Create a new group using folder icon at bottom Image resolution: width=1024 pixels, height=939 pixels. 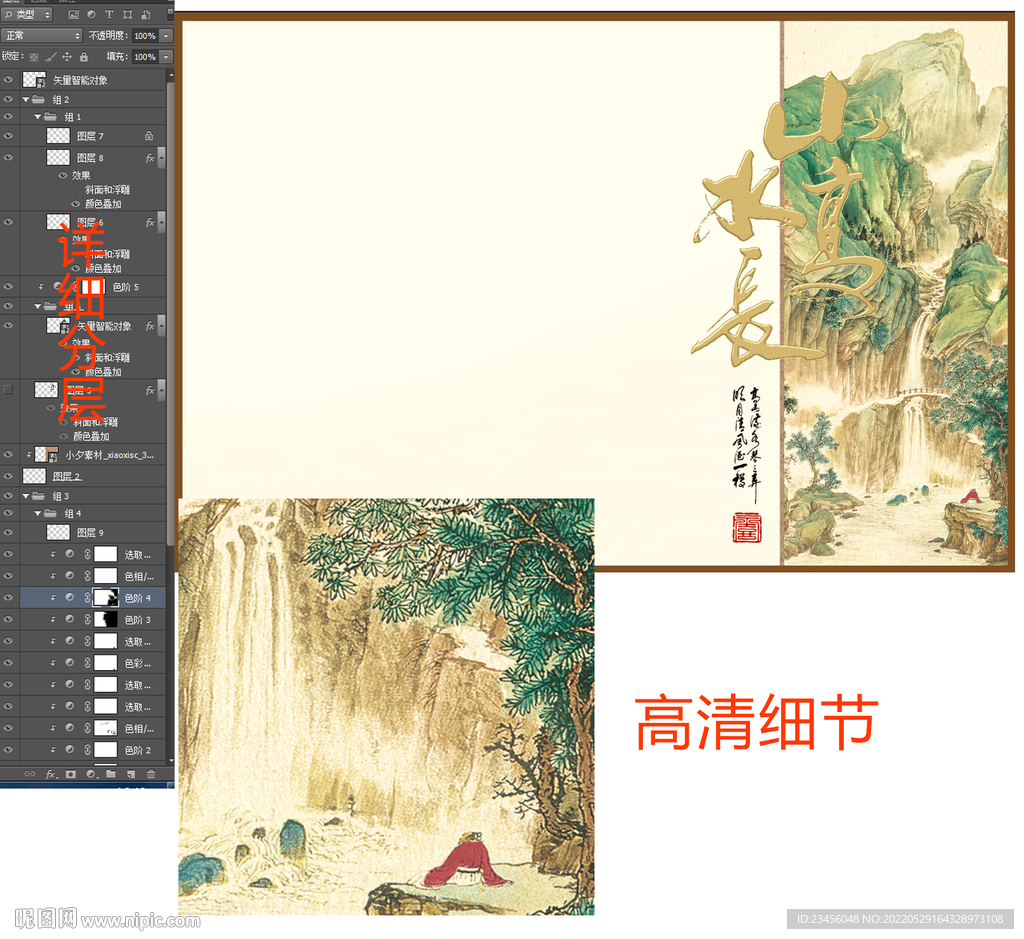pyautogui.click(x=111, y=774)
